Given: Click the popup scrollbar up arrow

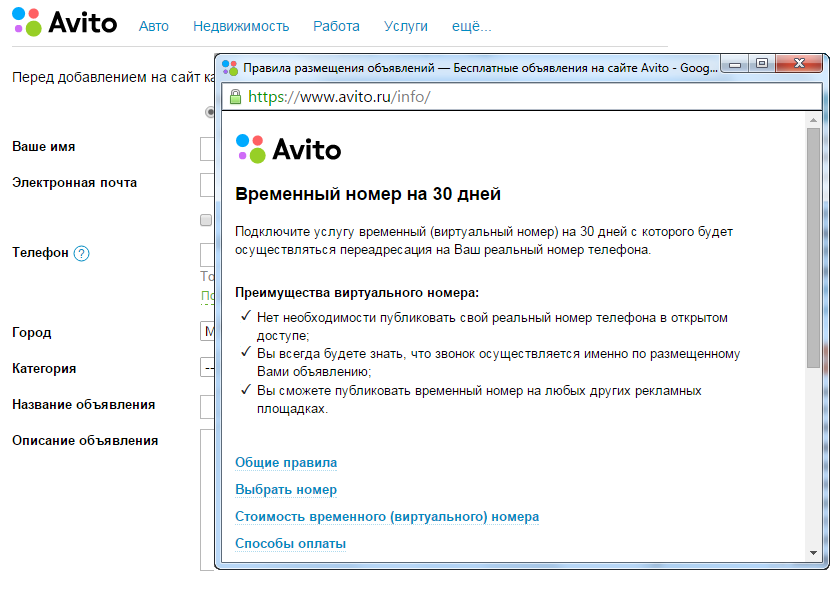Looking at the screenshot, I should pos(813,120).
